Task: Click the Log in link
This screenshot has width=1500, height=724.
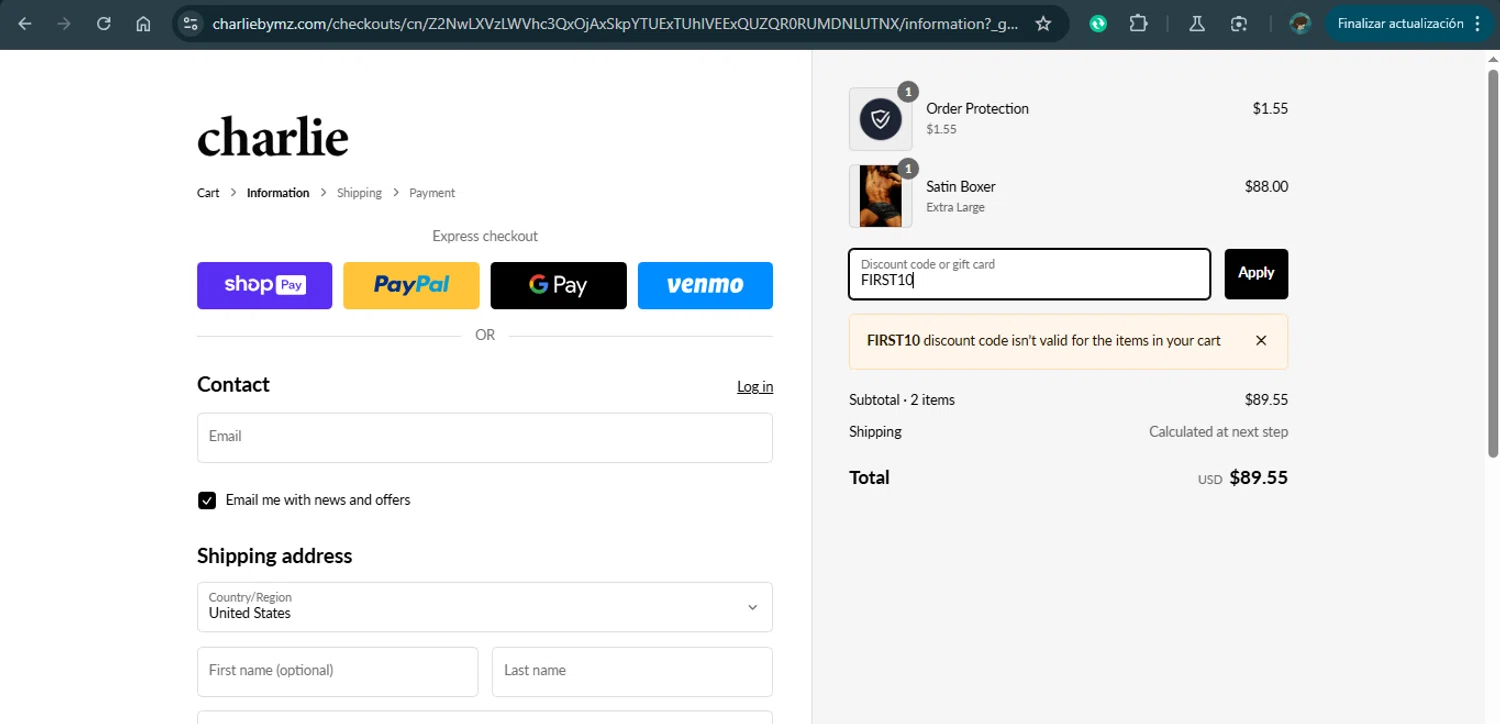Action: click(755, 387)
